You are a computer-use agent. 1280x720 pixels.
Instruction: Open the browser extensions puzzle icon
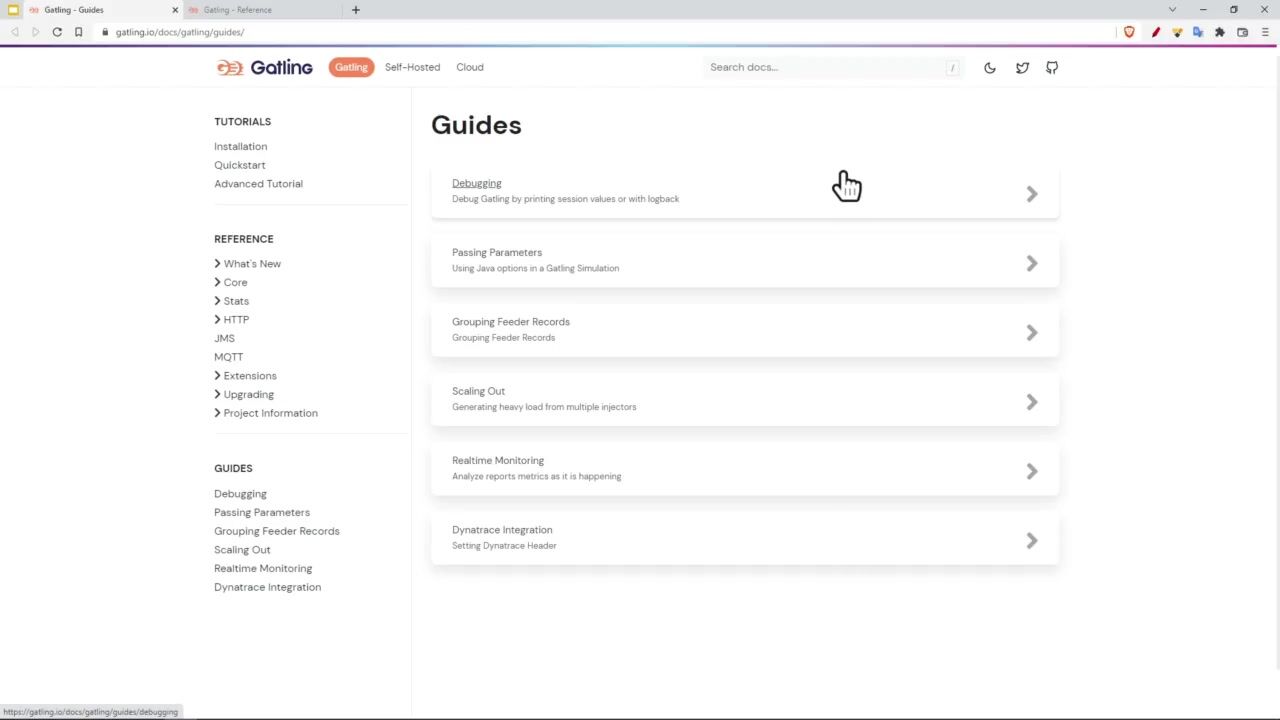coord(1220,32)
